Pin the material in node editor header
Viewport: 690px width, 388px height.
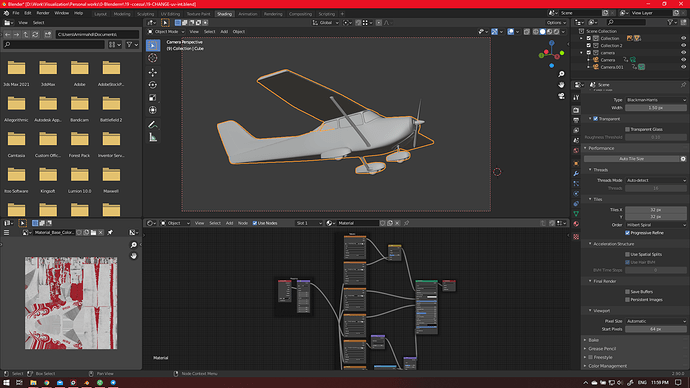(407, 223)
